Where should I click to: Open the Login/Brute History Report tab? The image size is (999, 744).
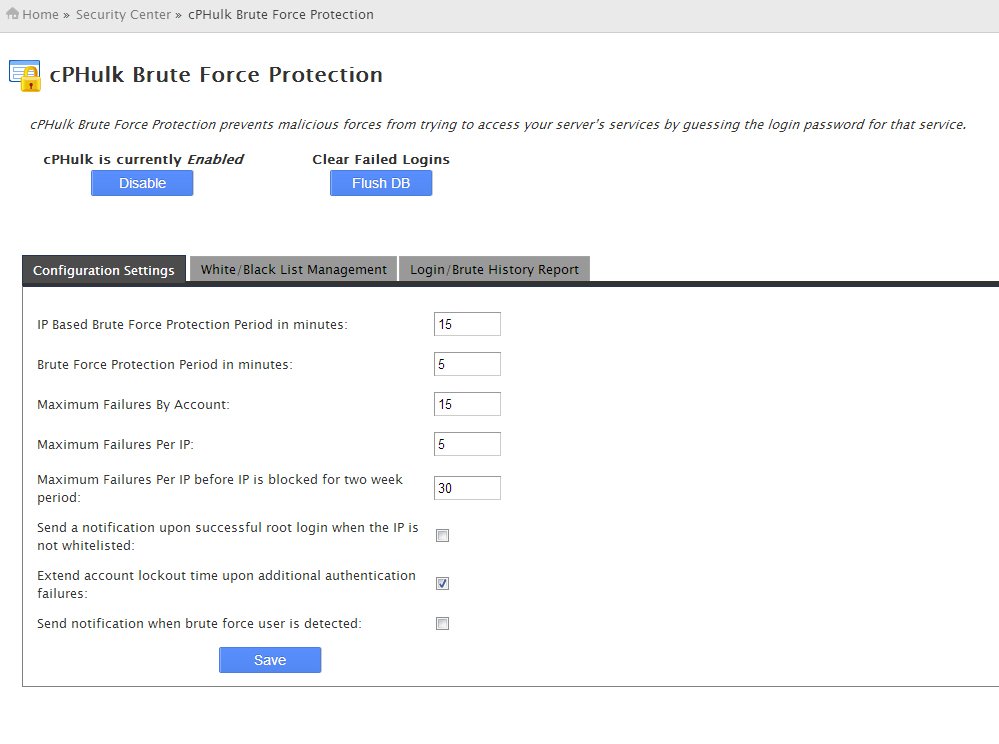point(494,269)
